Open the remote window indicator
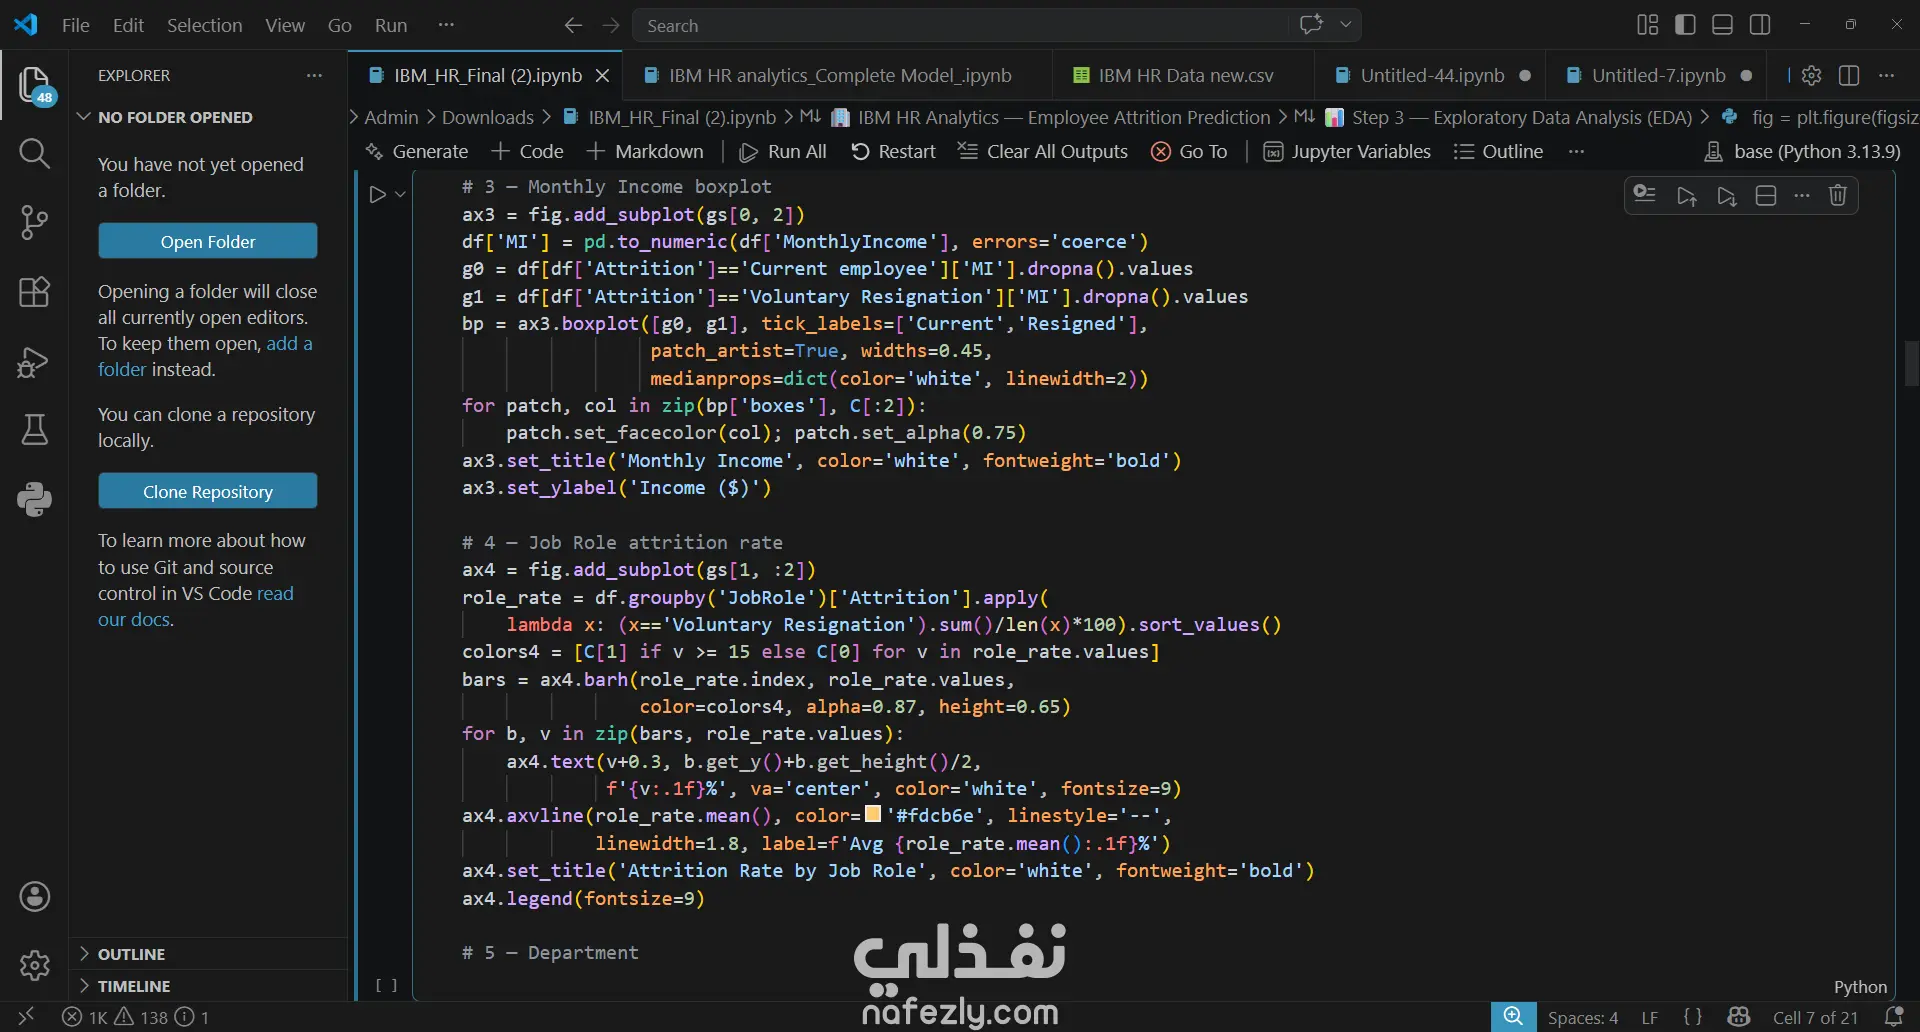This screenshot has width=1920, height=1032. (26, 1017)
